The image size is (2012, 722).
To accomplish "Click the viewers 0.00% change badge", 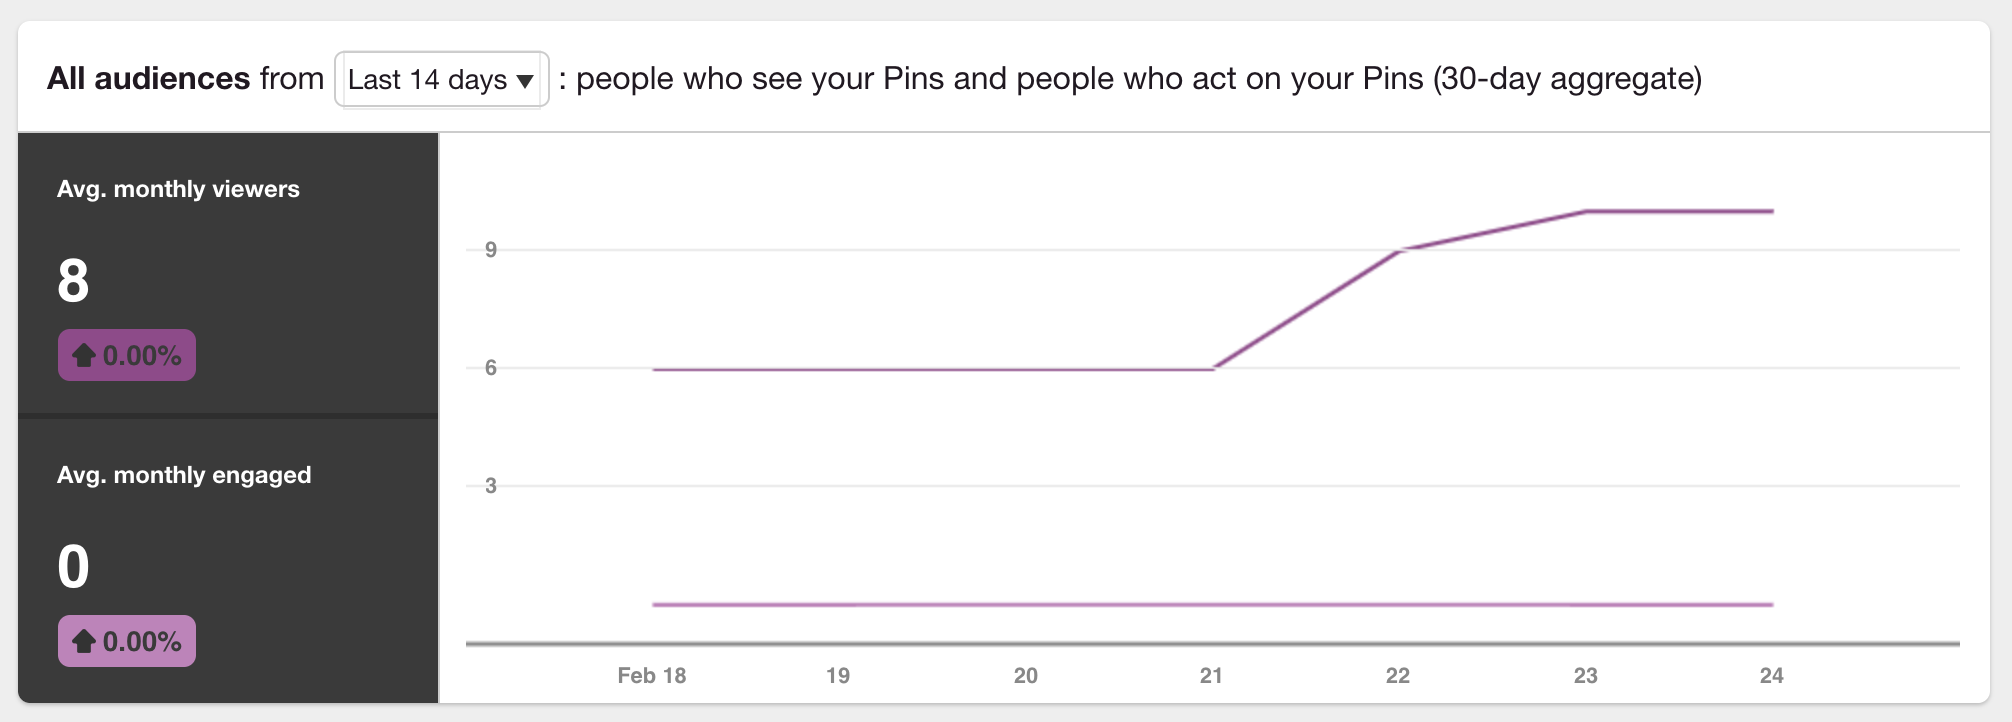I will [127, 355].
